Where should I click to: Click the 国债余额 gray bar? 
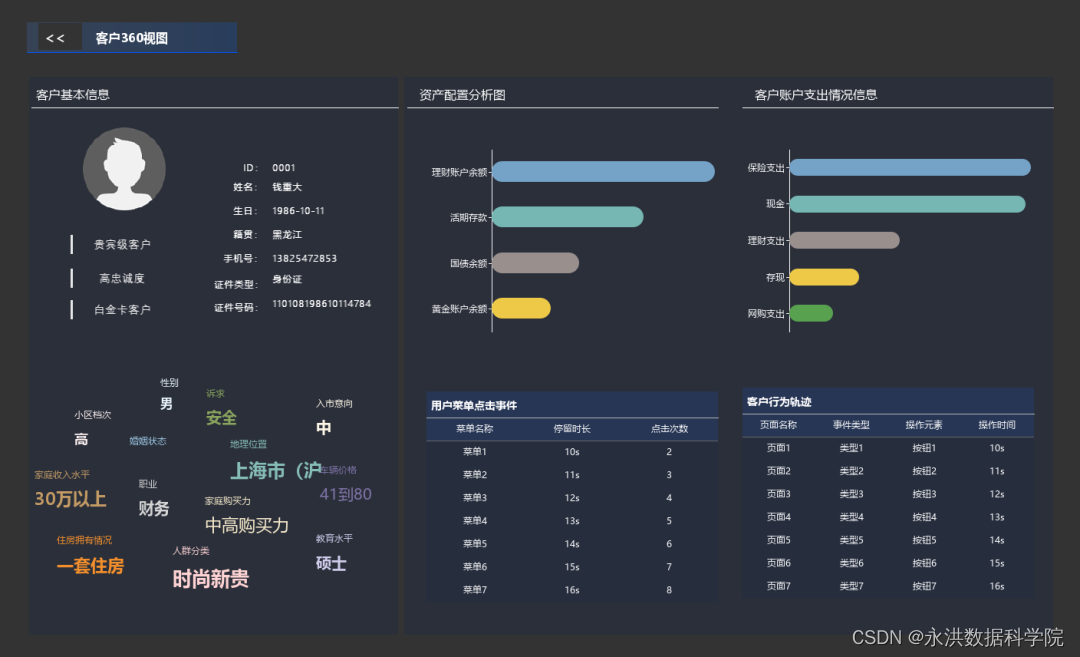536,263
